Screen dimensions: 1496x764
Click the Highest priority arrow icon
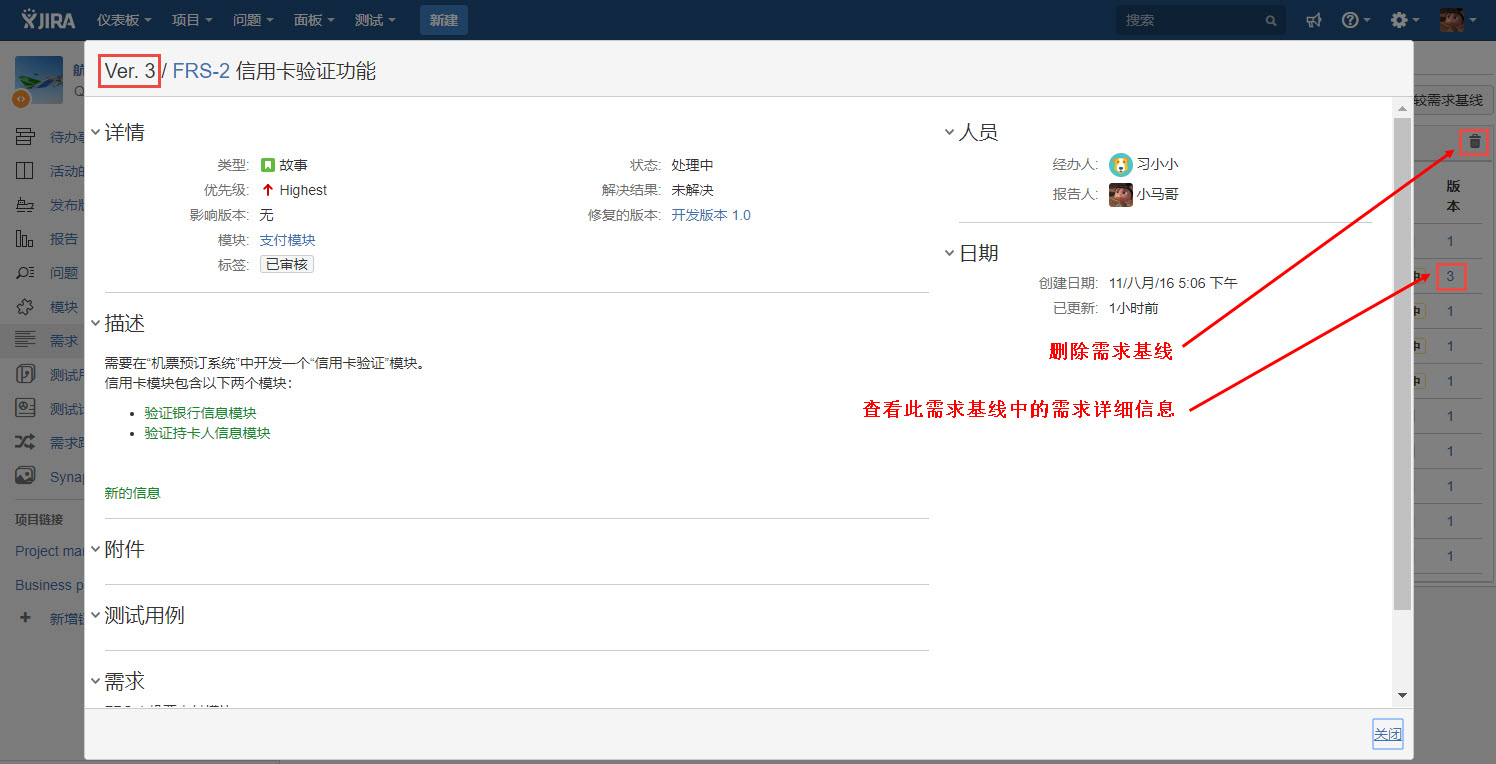267,190
